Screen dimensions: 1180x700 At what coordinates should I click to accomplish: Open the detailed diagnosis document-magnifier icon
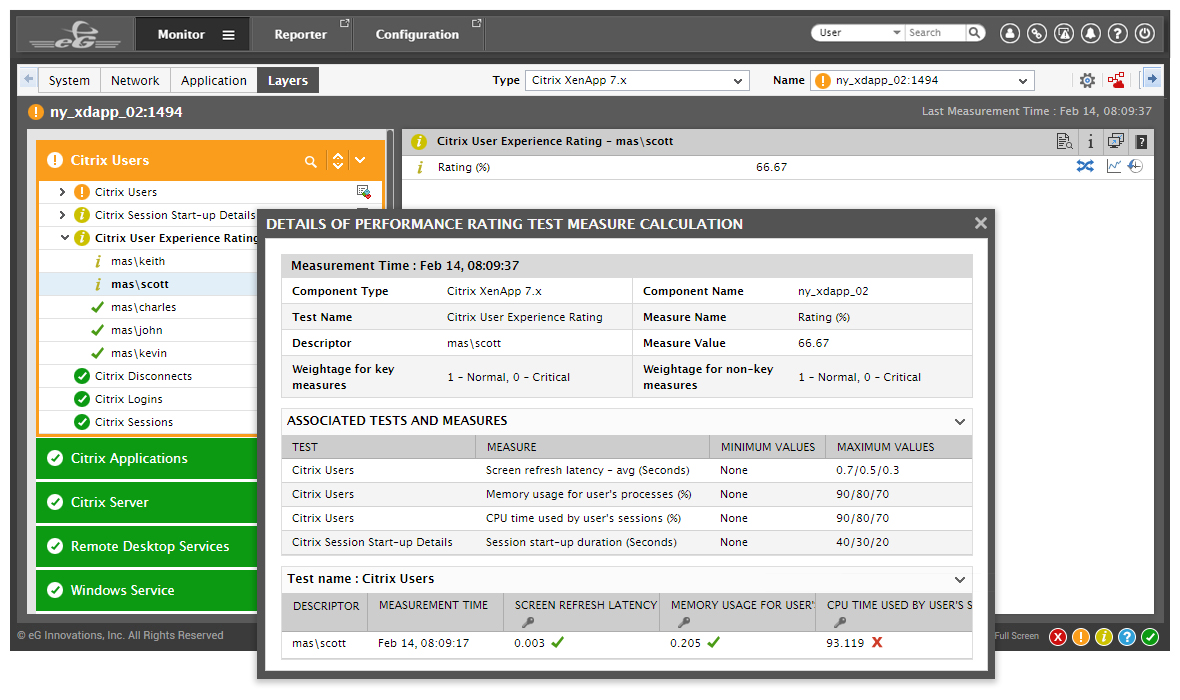click(1064, 141)
